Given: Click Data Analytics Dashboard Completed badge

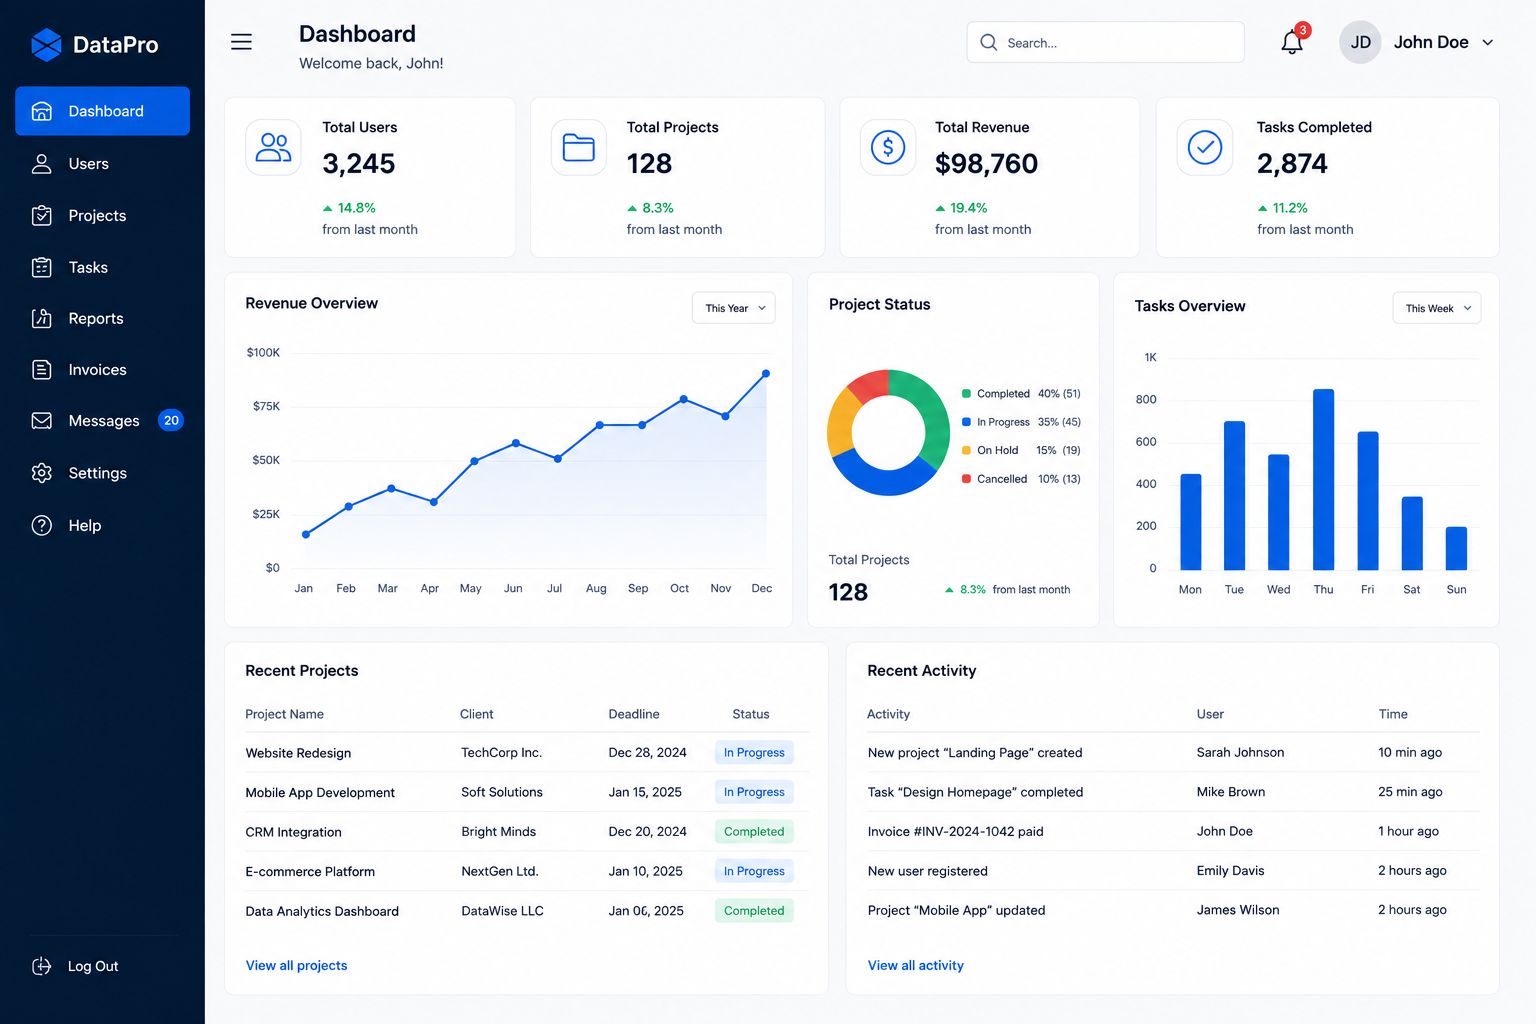Looking at the screenshot, I should (x=754, y=911).
